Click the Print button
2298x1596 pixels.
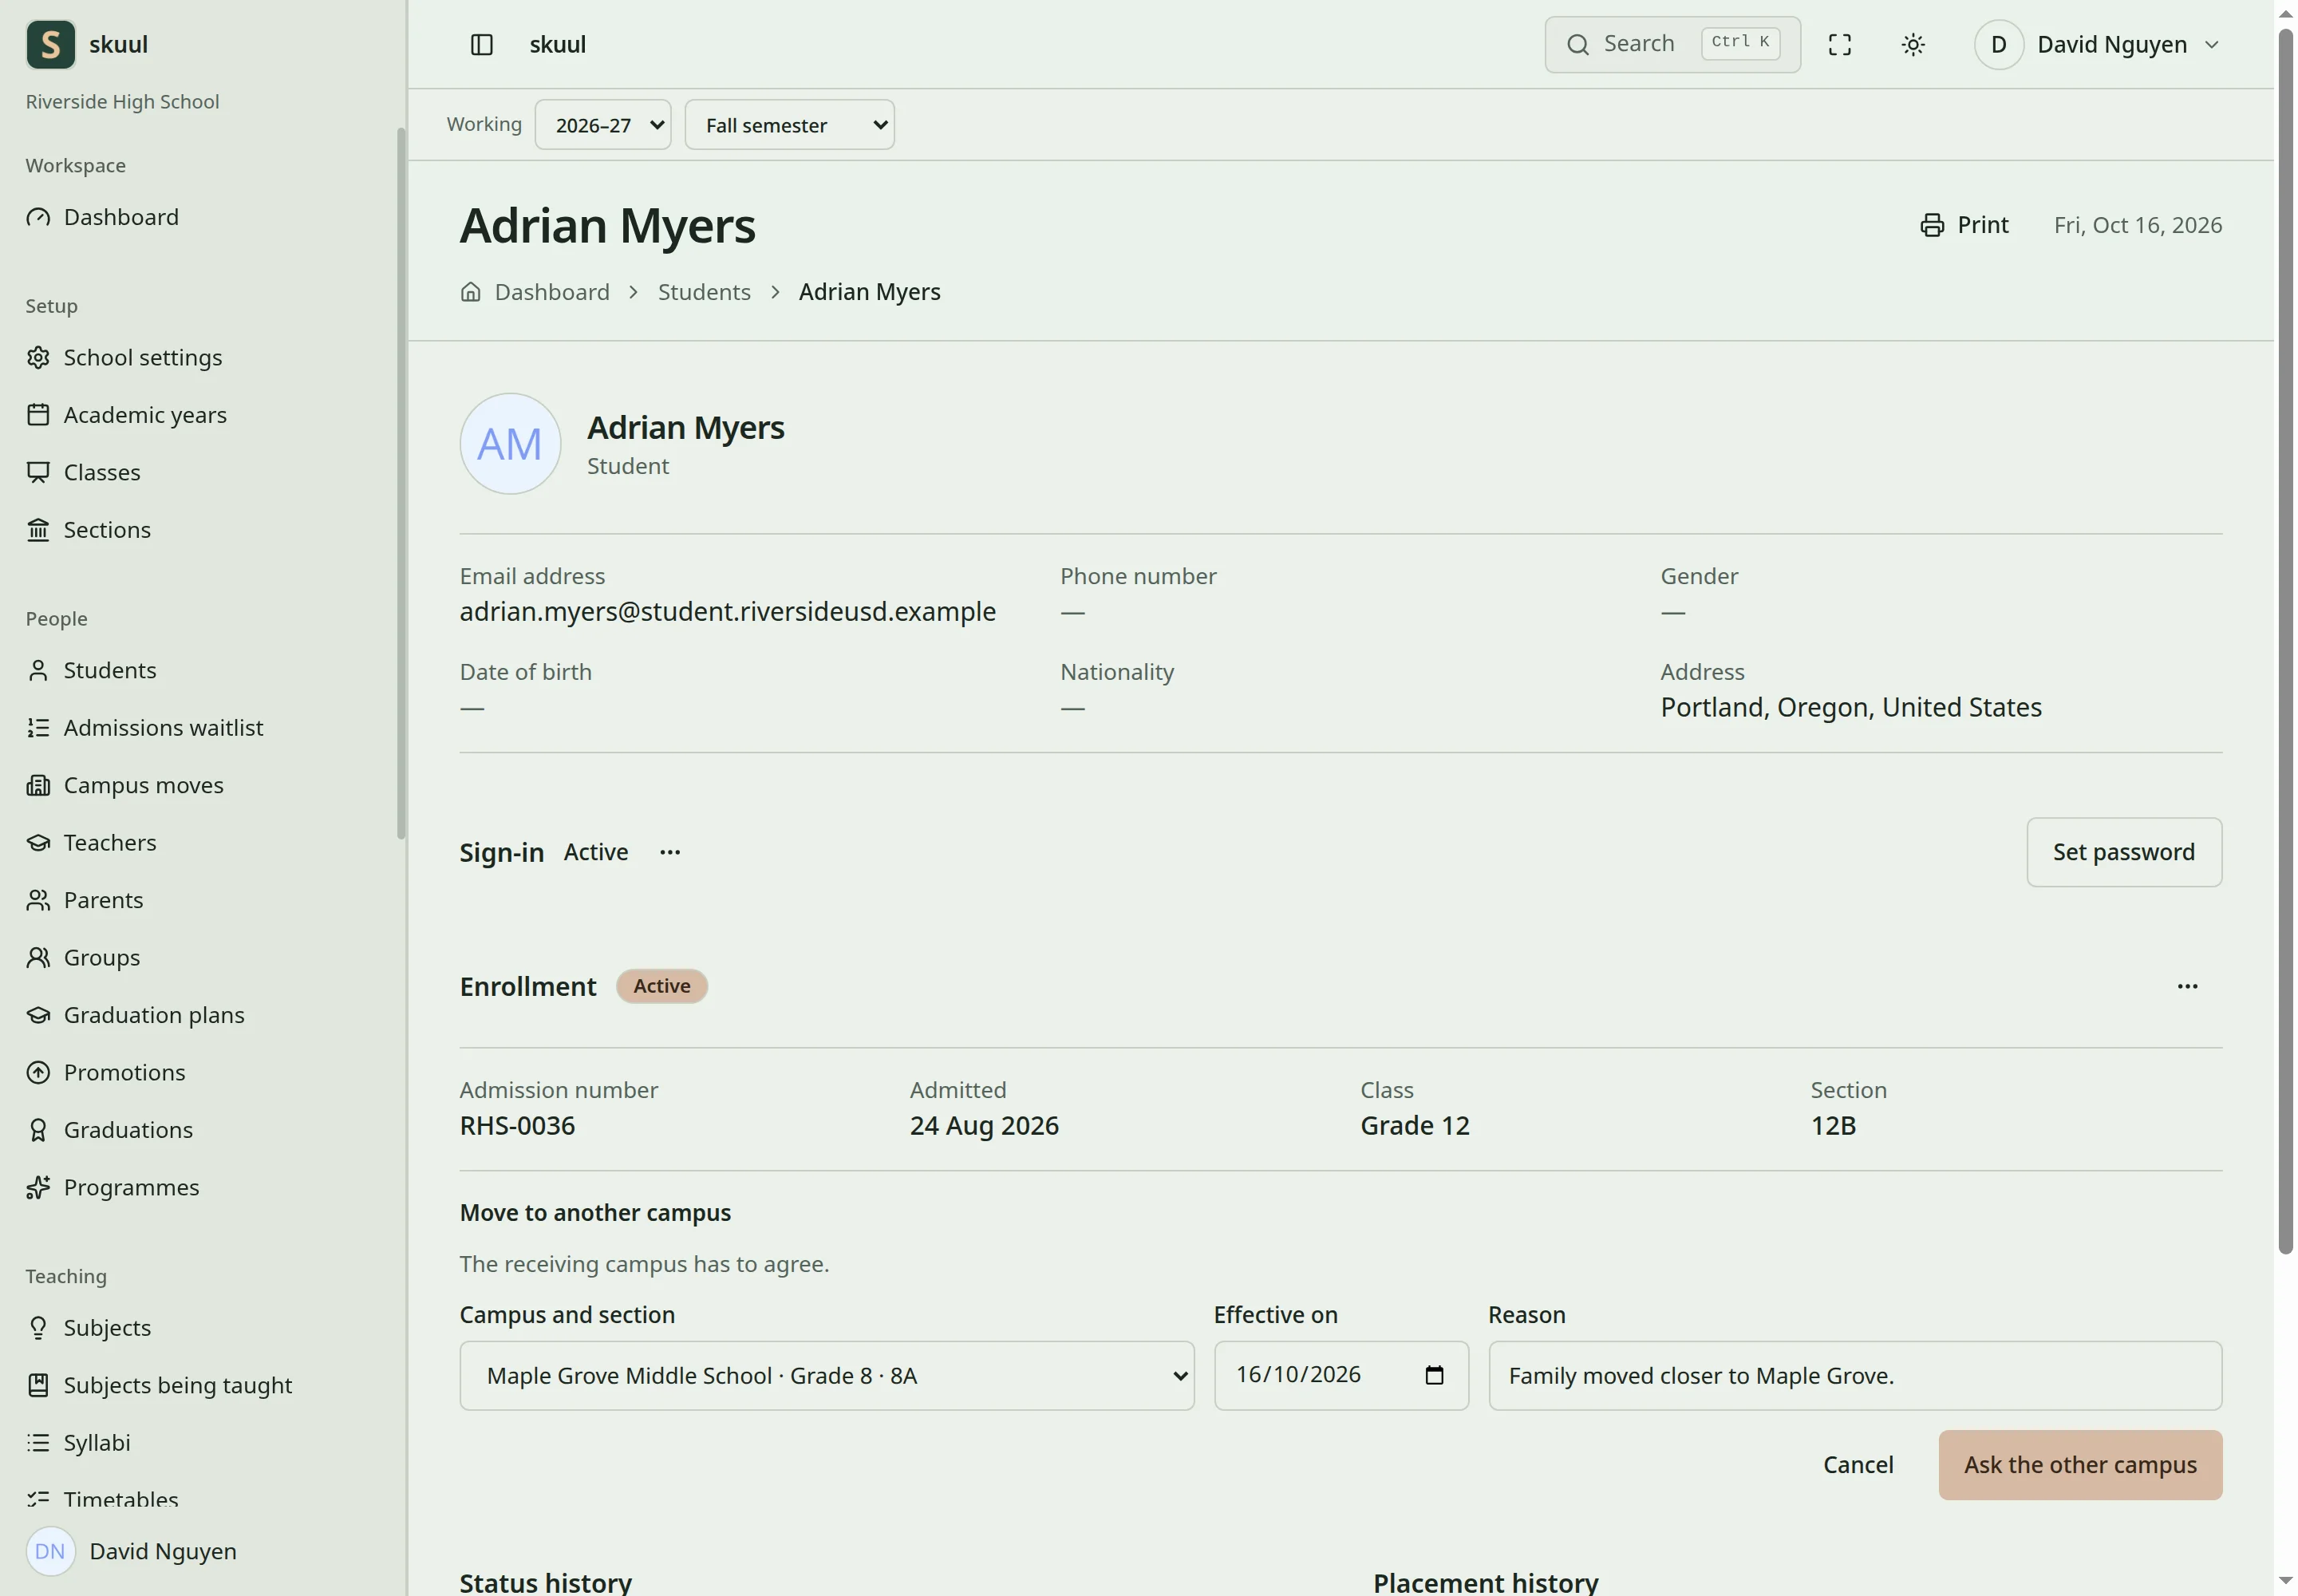pyautogui.click(x=1964, y=225)
